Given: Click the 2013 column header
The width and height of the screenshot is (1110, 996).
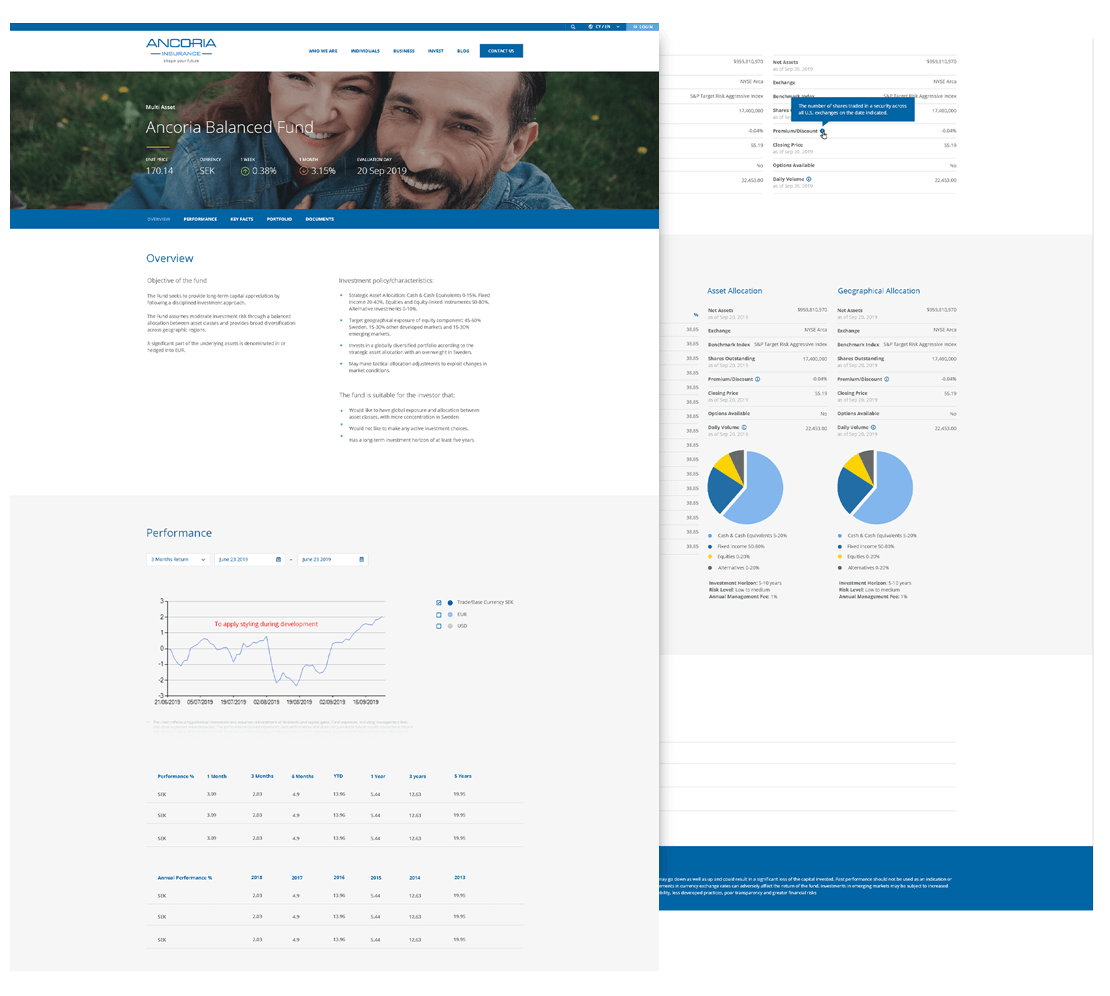Looking at the screenshot, I should pyautogui.click(x=460, y=878).
